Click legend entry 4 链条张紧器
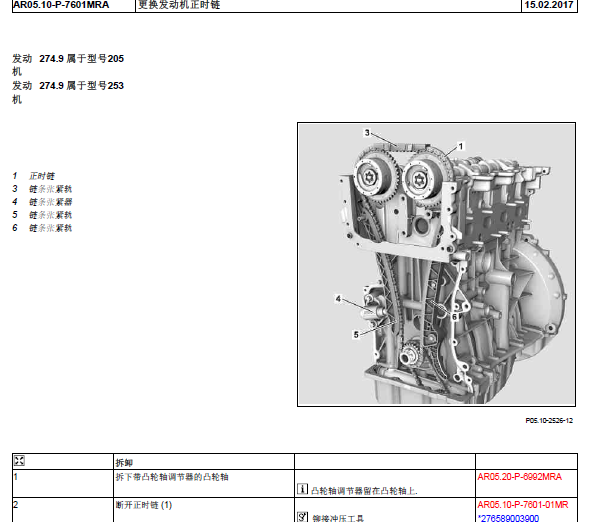This screenshot has width=599, height=522. (42, 202)
